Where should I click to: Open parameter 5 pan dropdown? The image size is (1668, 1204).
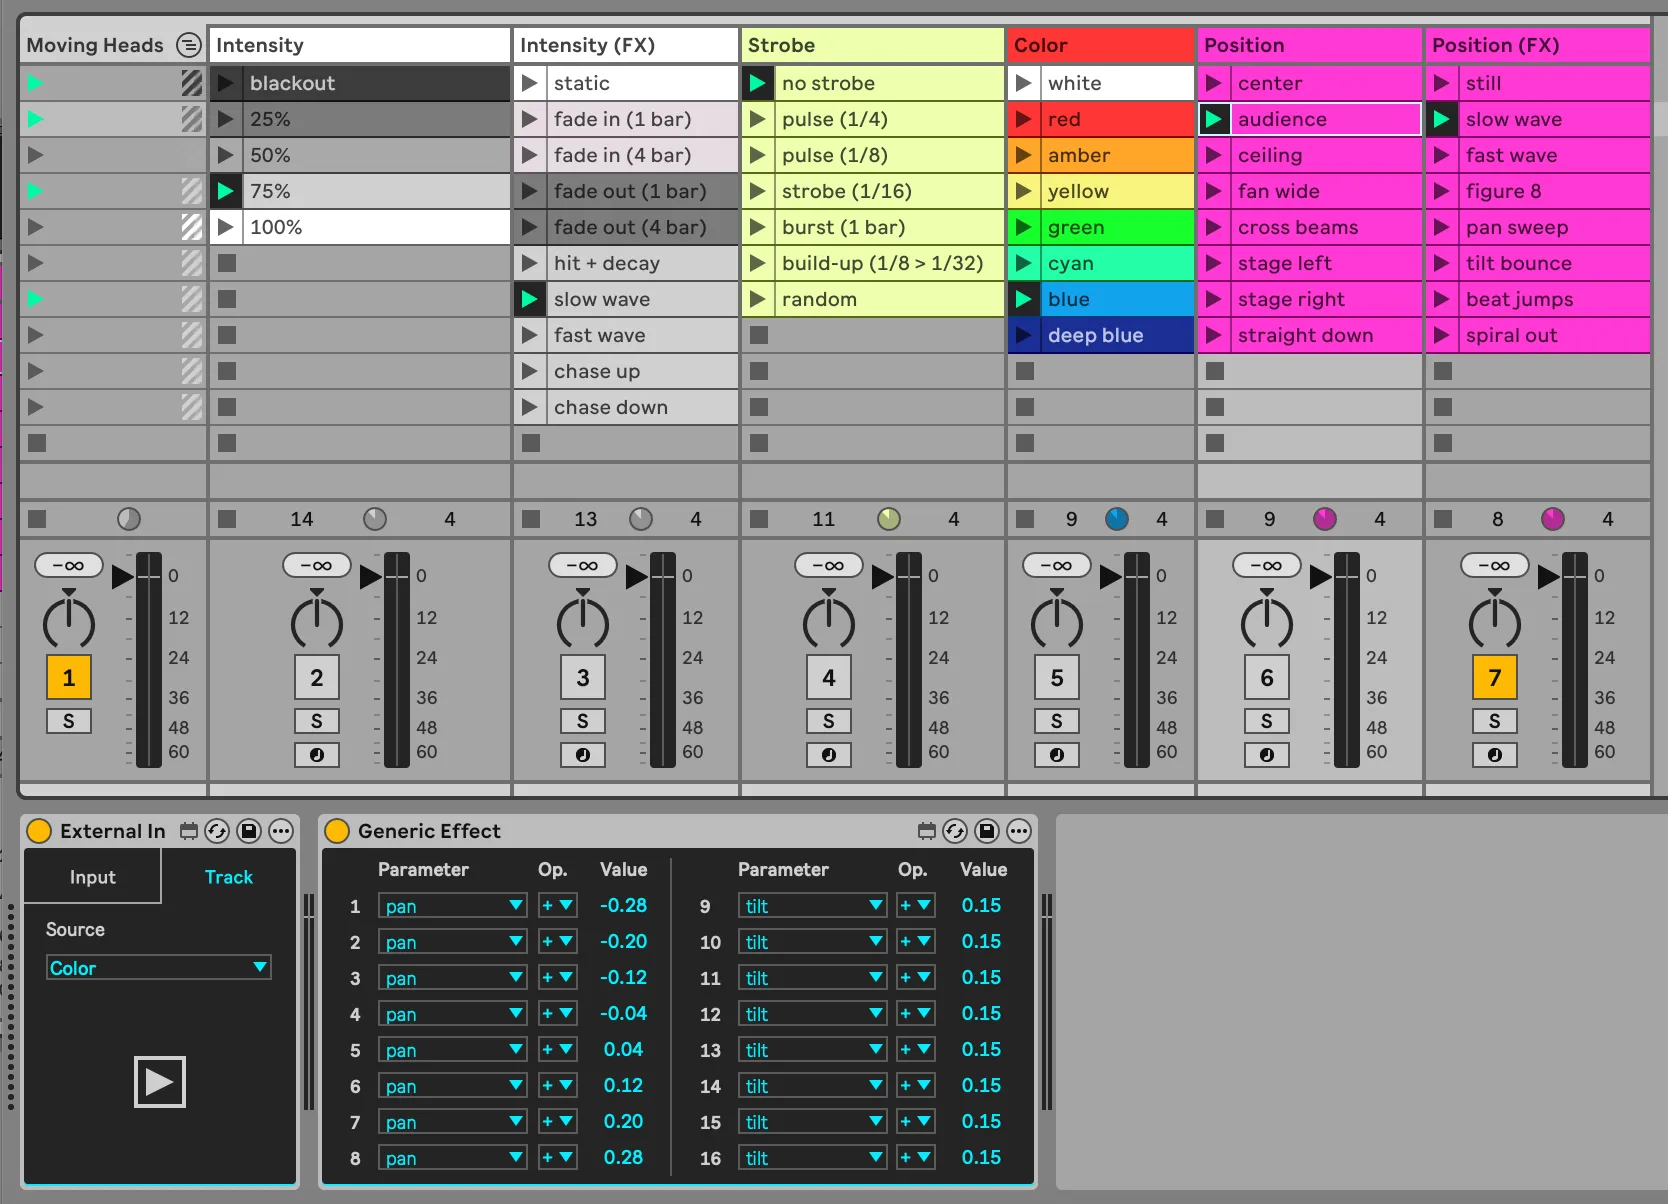point(453,1050)
